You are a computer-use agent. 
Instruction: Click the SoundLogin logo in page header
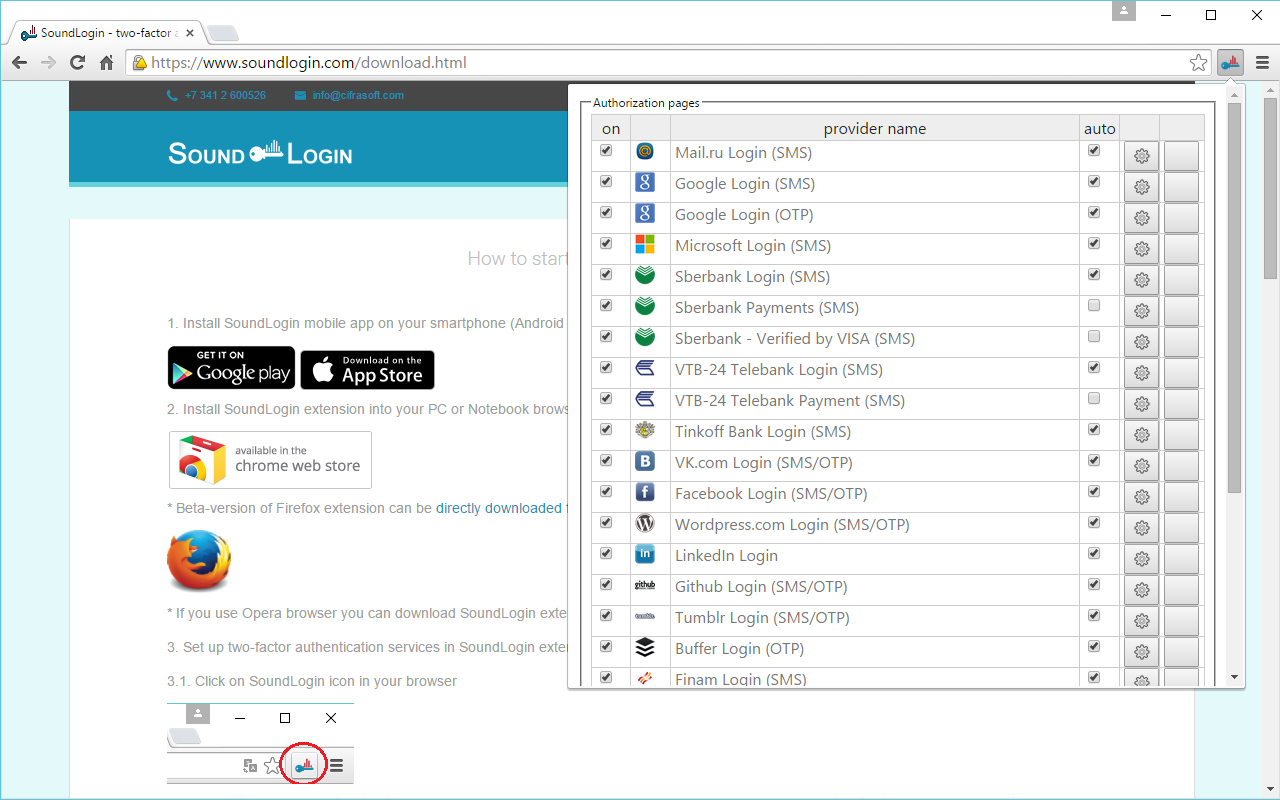260,153
